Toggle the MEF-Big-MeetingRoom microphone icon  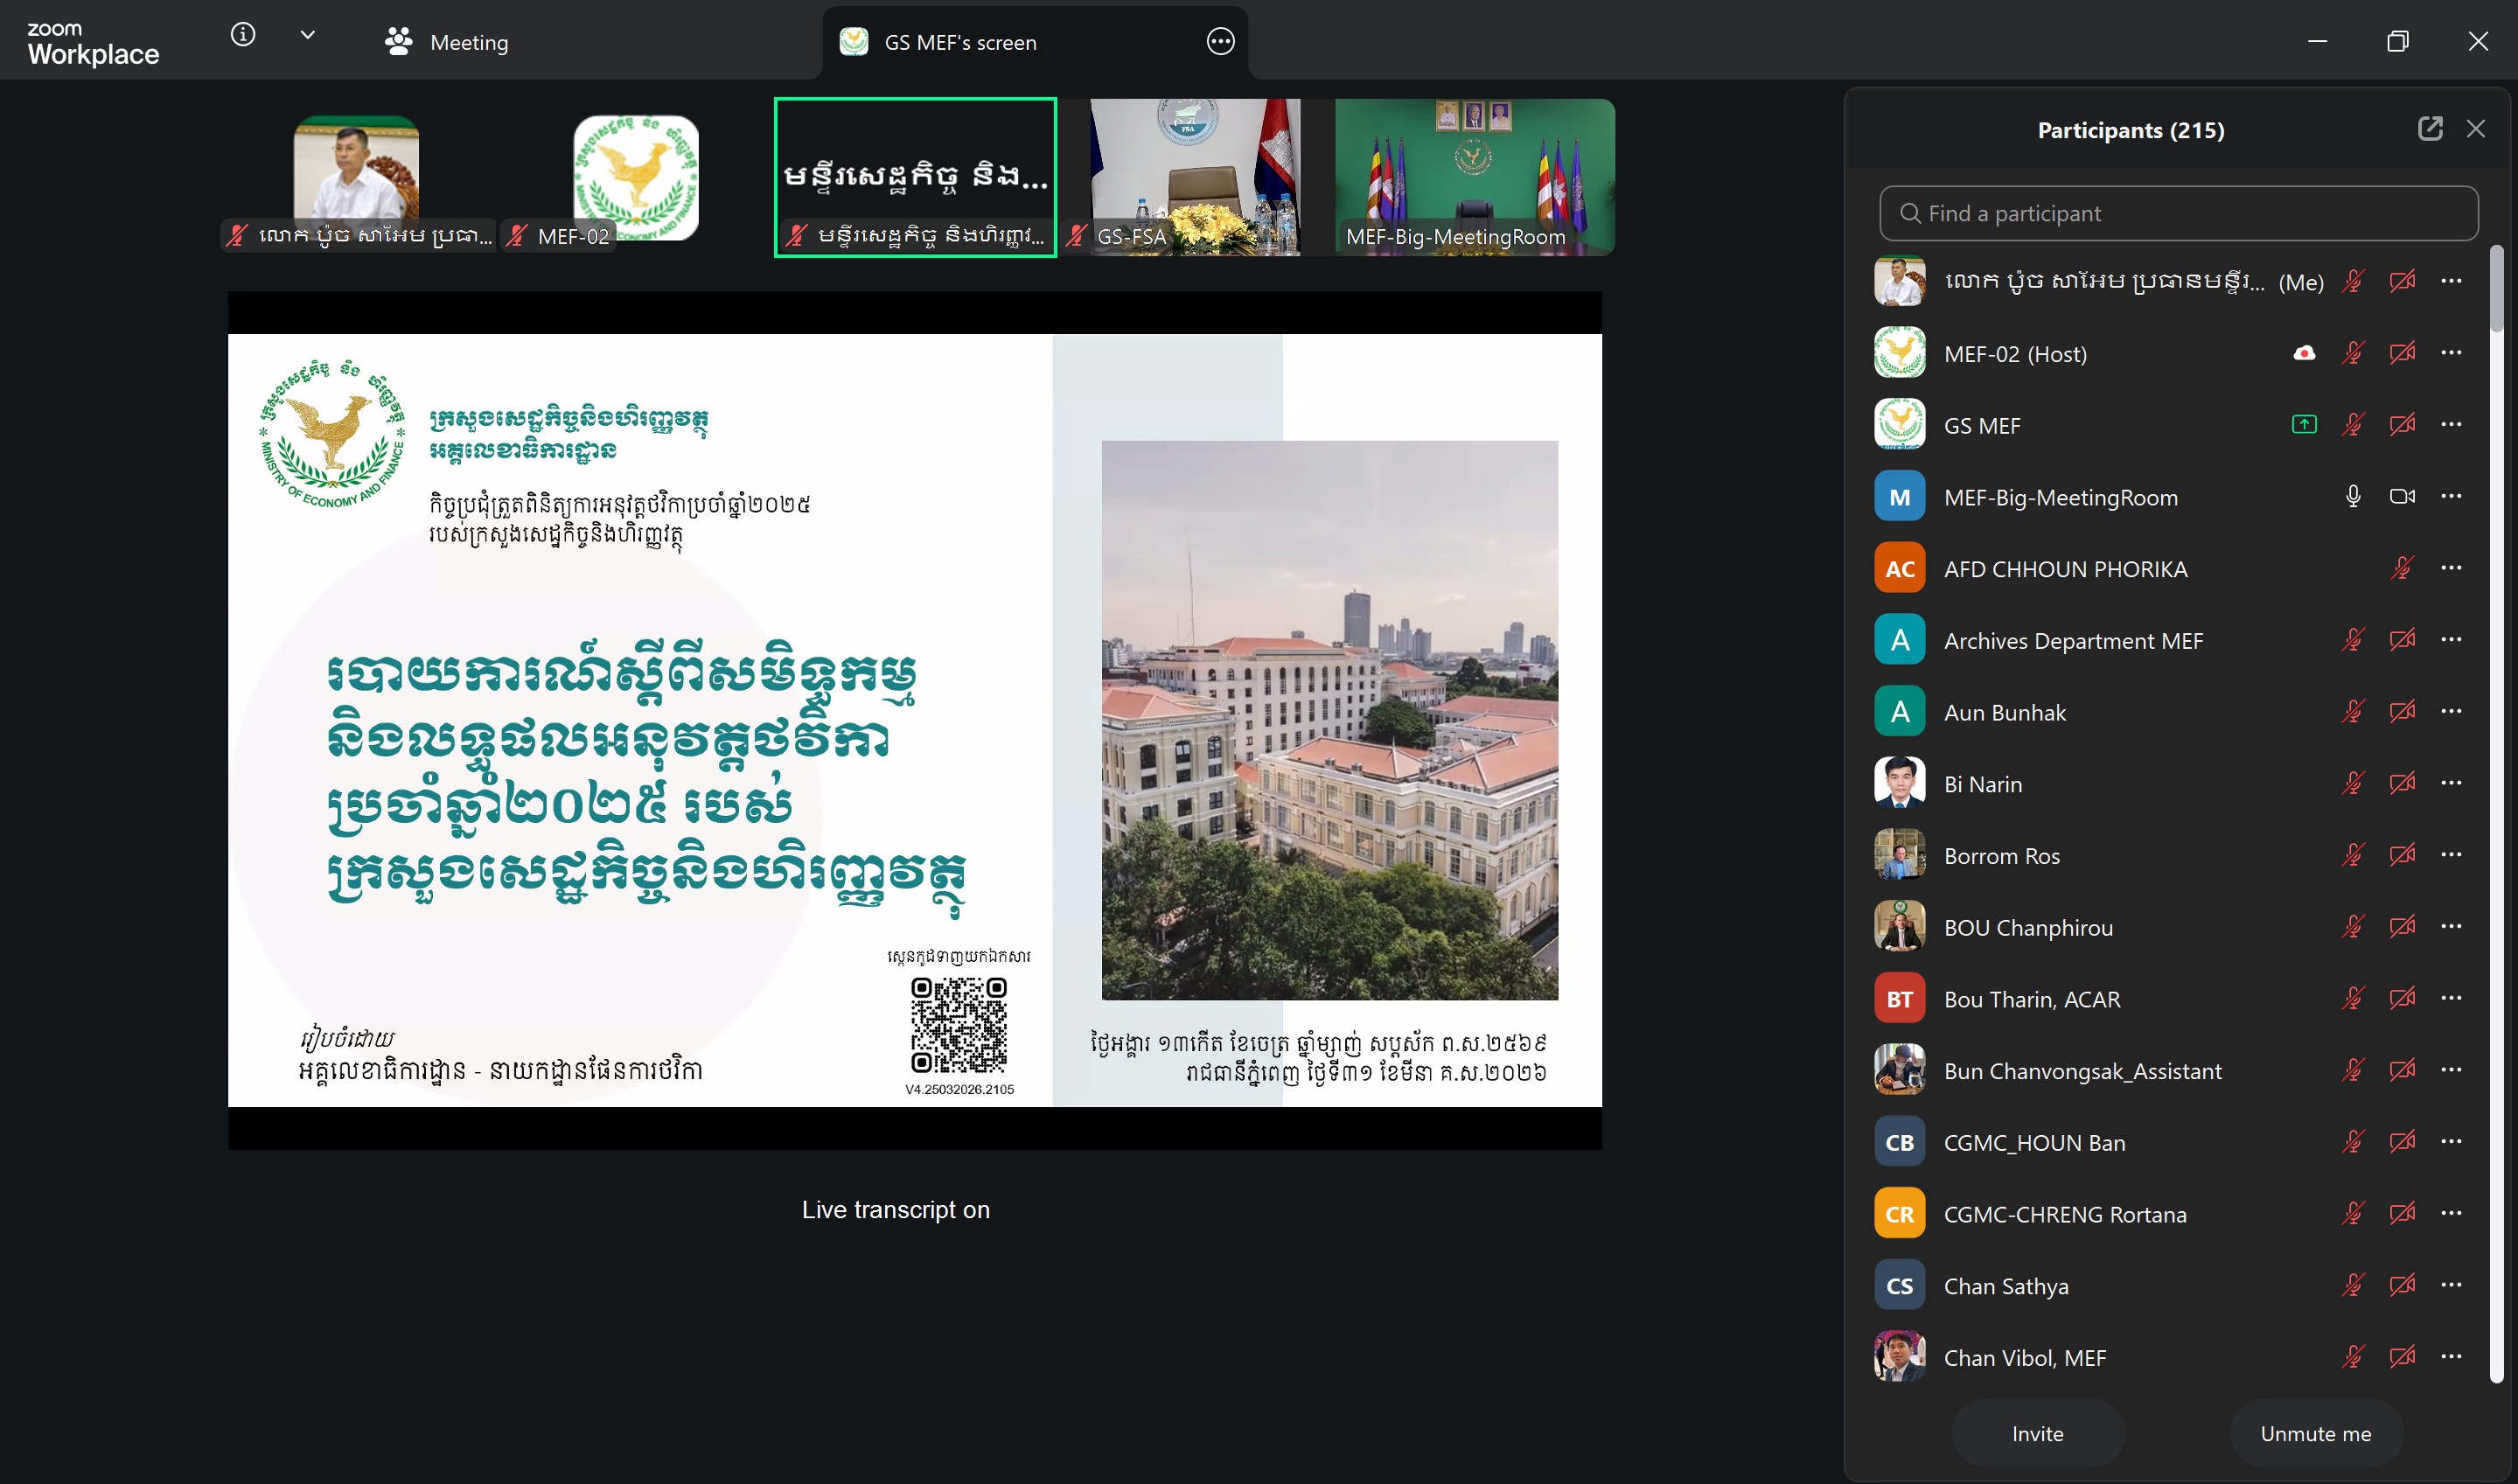[2353, 497]
